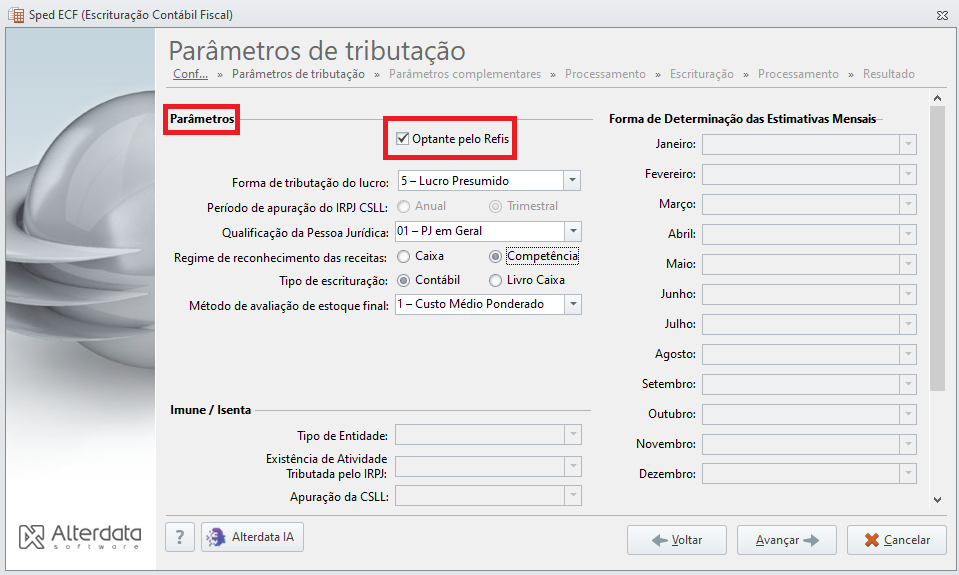This screenshot has height=575, width=959.
Task: Open the Apuração da CSLL dropdown
Action: coord(573,495)
